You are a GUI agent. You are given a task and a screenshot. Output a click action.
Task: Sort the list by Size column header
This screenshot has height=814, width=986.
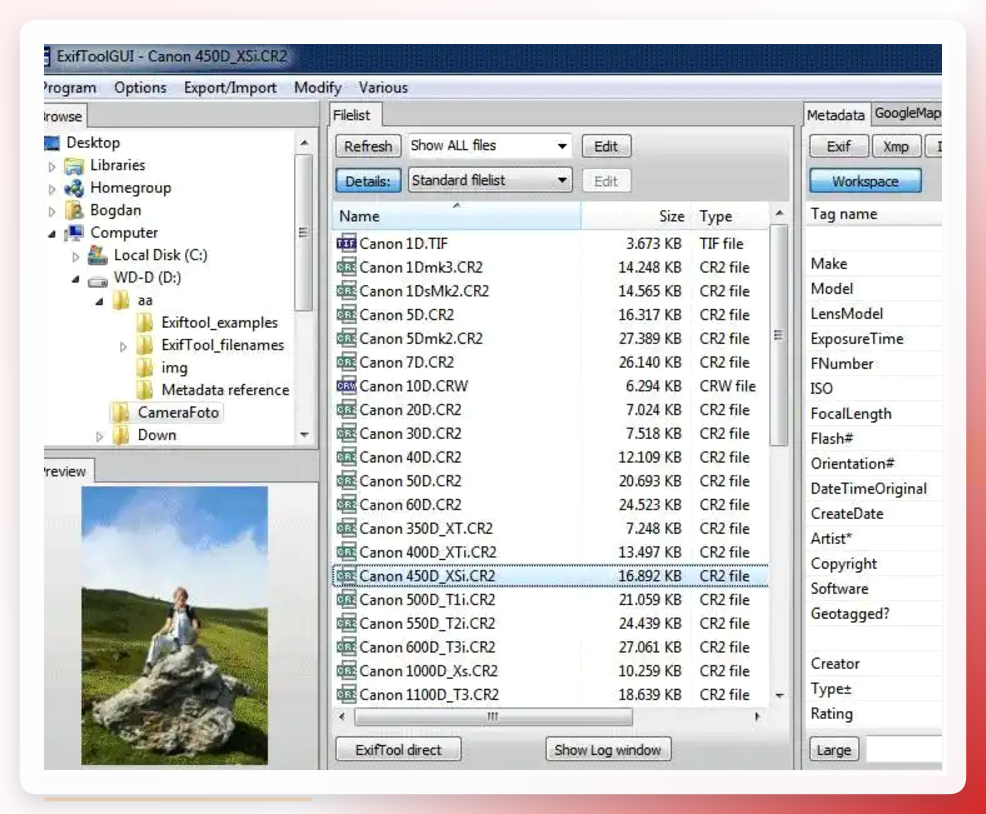click(x=635, y=216)
